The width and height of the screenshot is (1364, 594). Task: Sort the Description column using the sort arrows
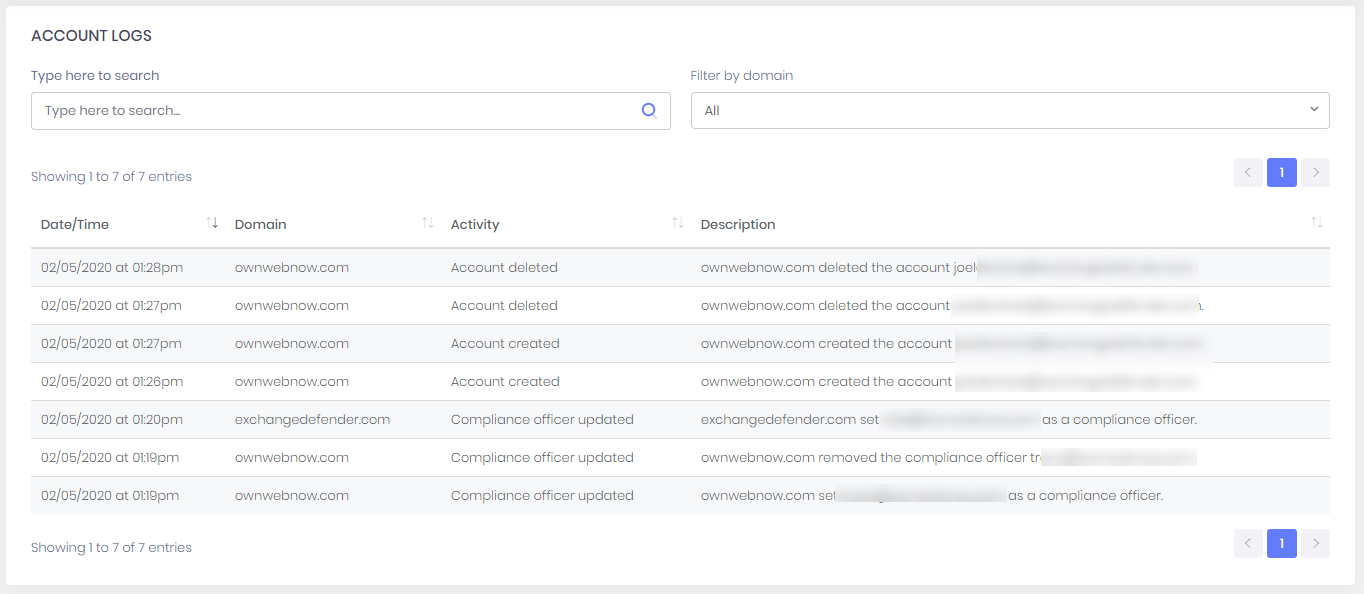1316,223
